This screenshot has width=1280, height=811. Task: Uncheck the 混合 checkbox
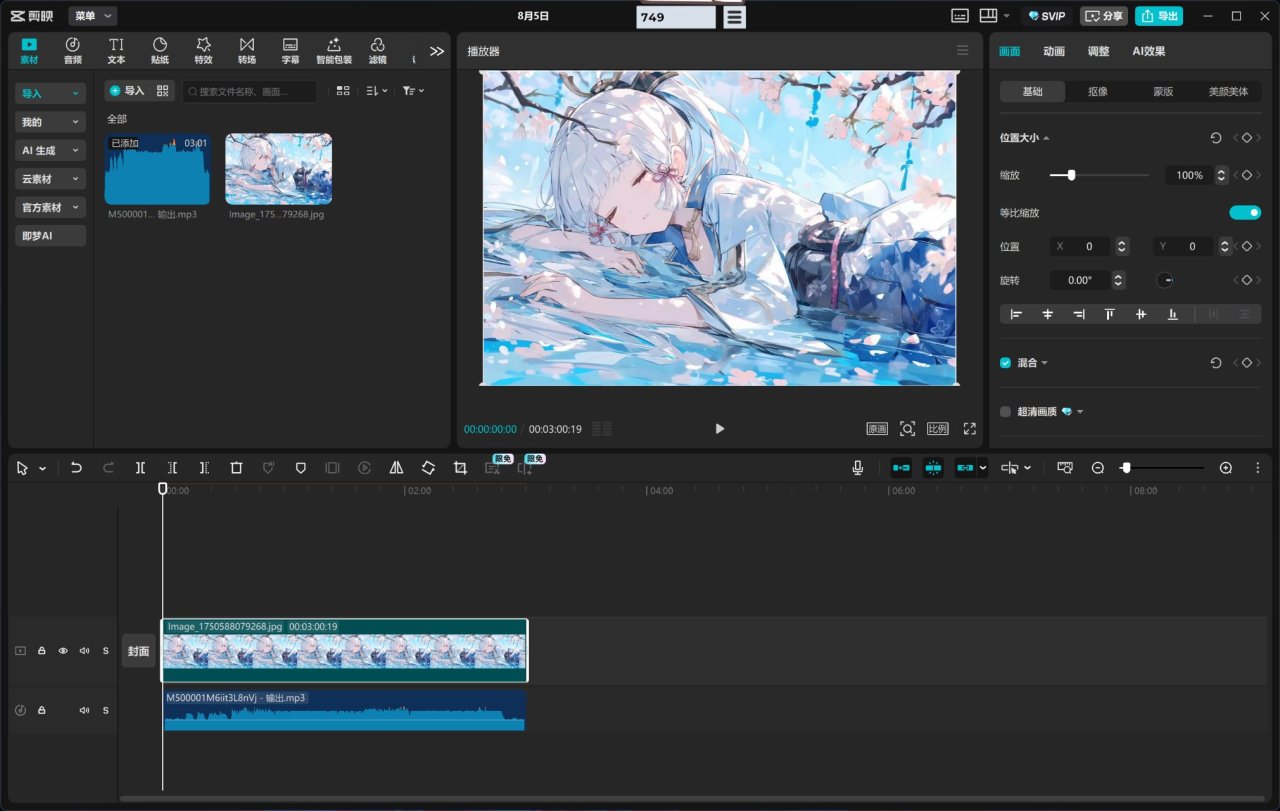[x=1006, y=363]
